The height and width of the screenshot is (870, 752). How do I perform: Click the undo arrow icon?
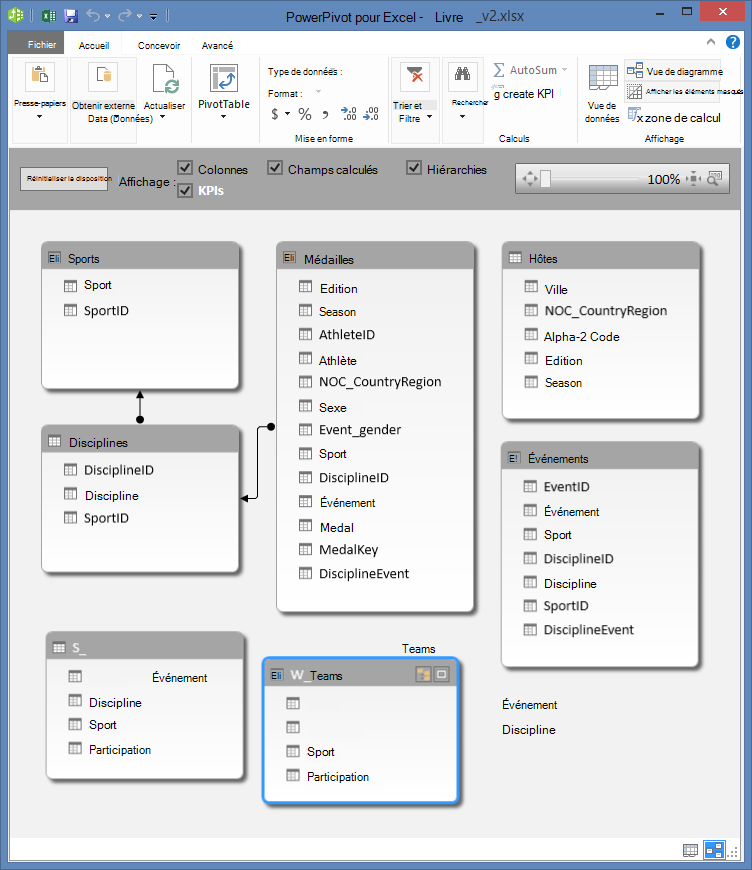coord(93,16)
